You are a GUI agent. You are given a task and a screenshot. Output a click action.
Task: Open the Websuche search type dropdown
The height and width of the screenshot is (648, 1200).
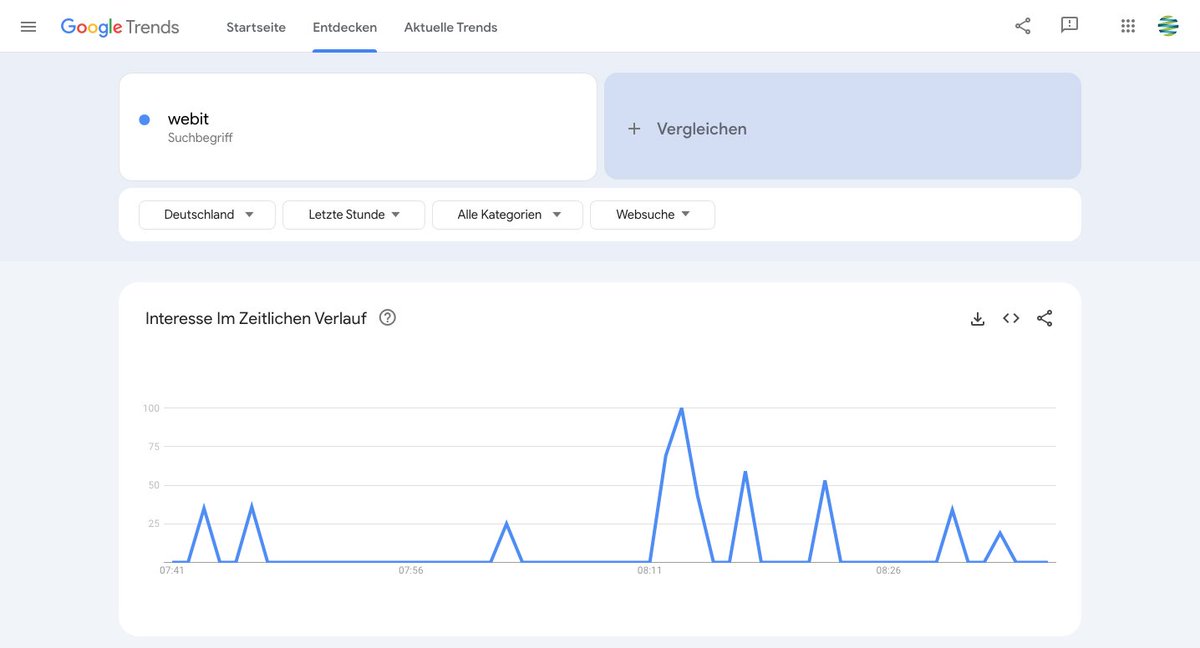[652, 215]
